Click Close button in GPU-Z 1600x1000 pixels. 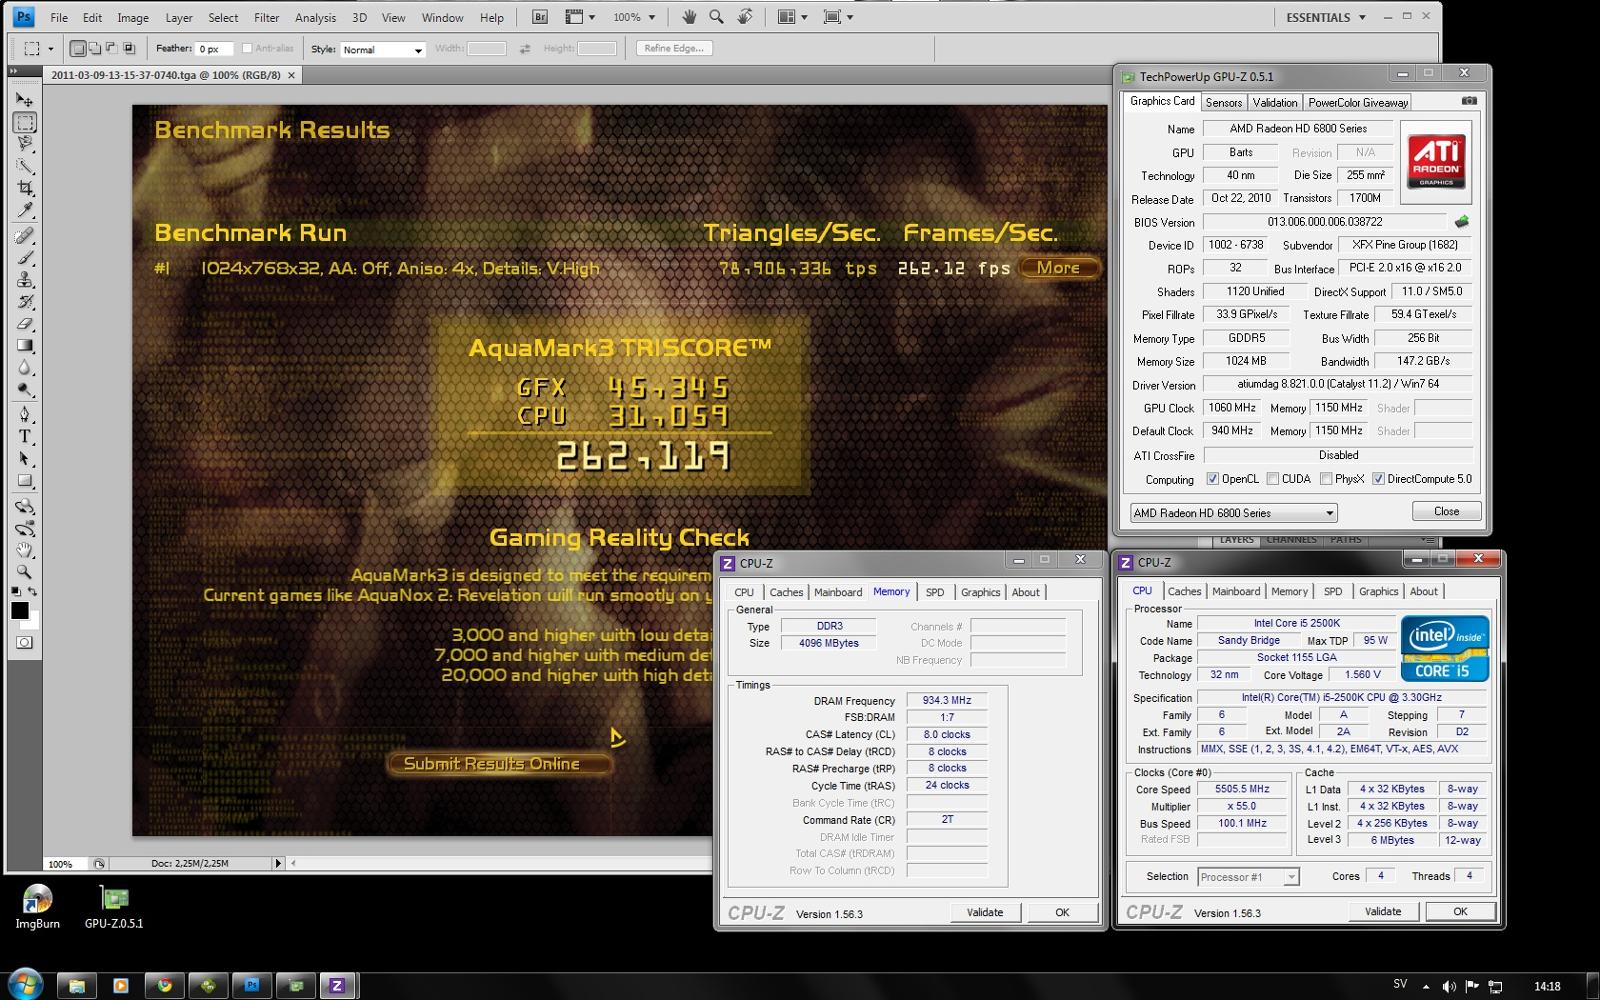1446,511
